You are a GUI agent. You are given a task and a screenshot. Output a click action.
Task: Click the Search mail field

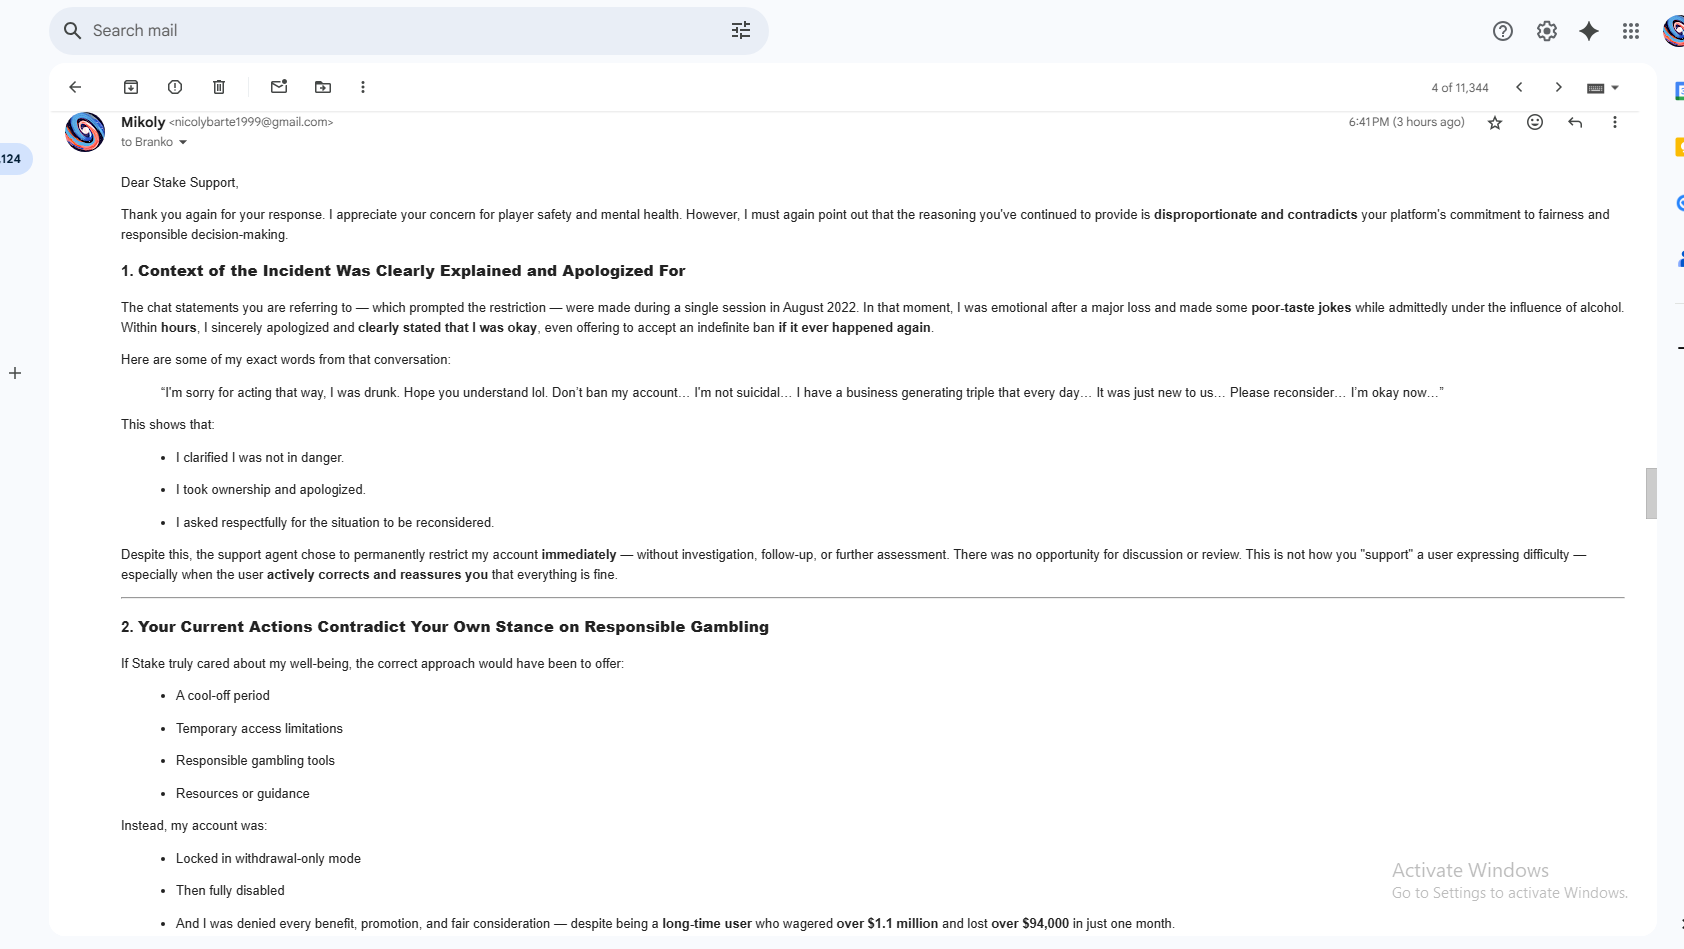pyautogui.click(x=408, y=31)
